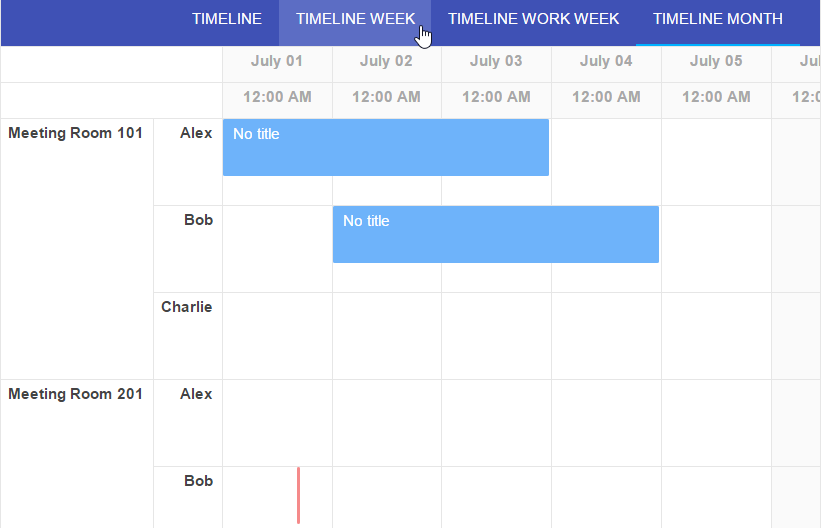
Task: Select Charlie's July 03 cell in Room 101
Action: point(497,336)
